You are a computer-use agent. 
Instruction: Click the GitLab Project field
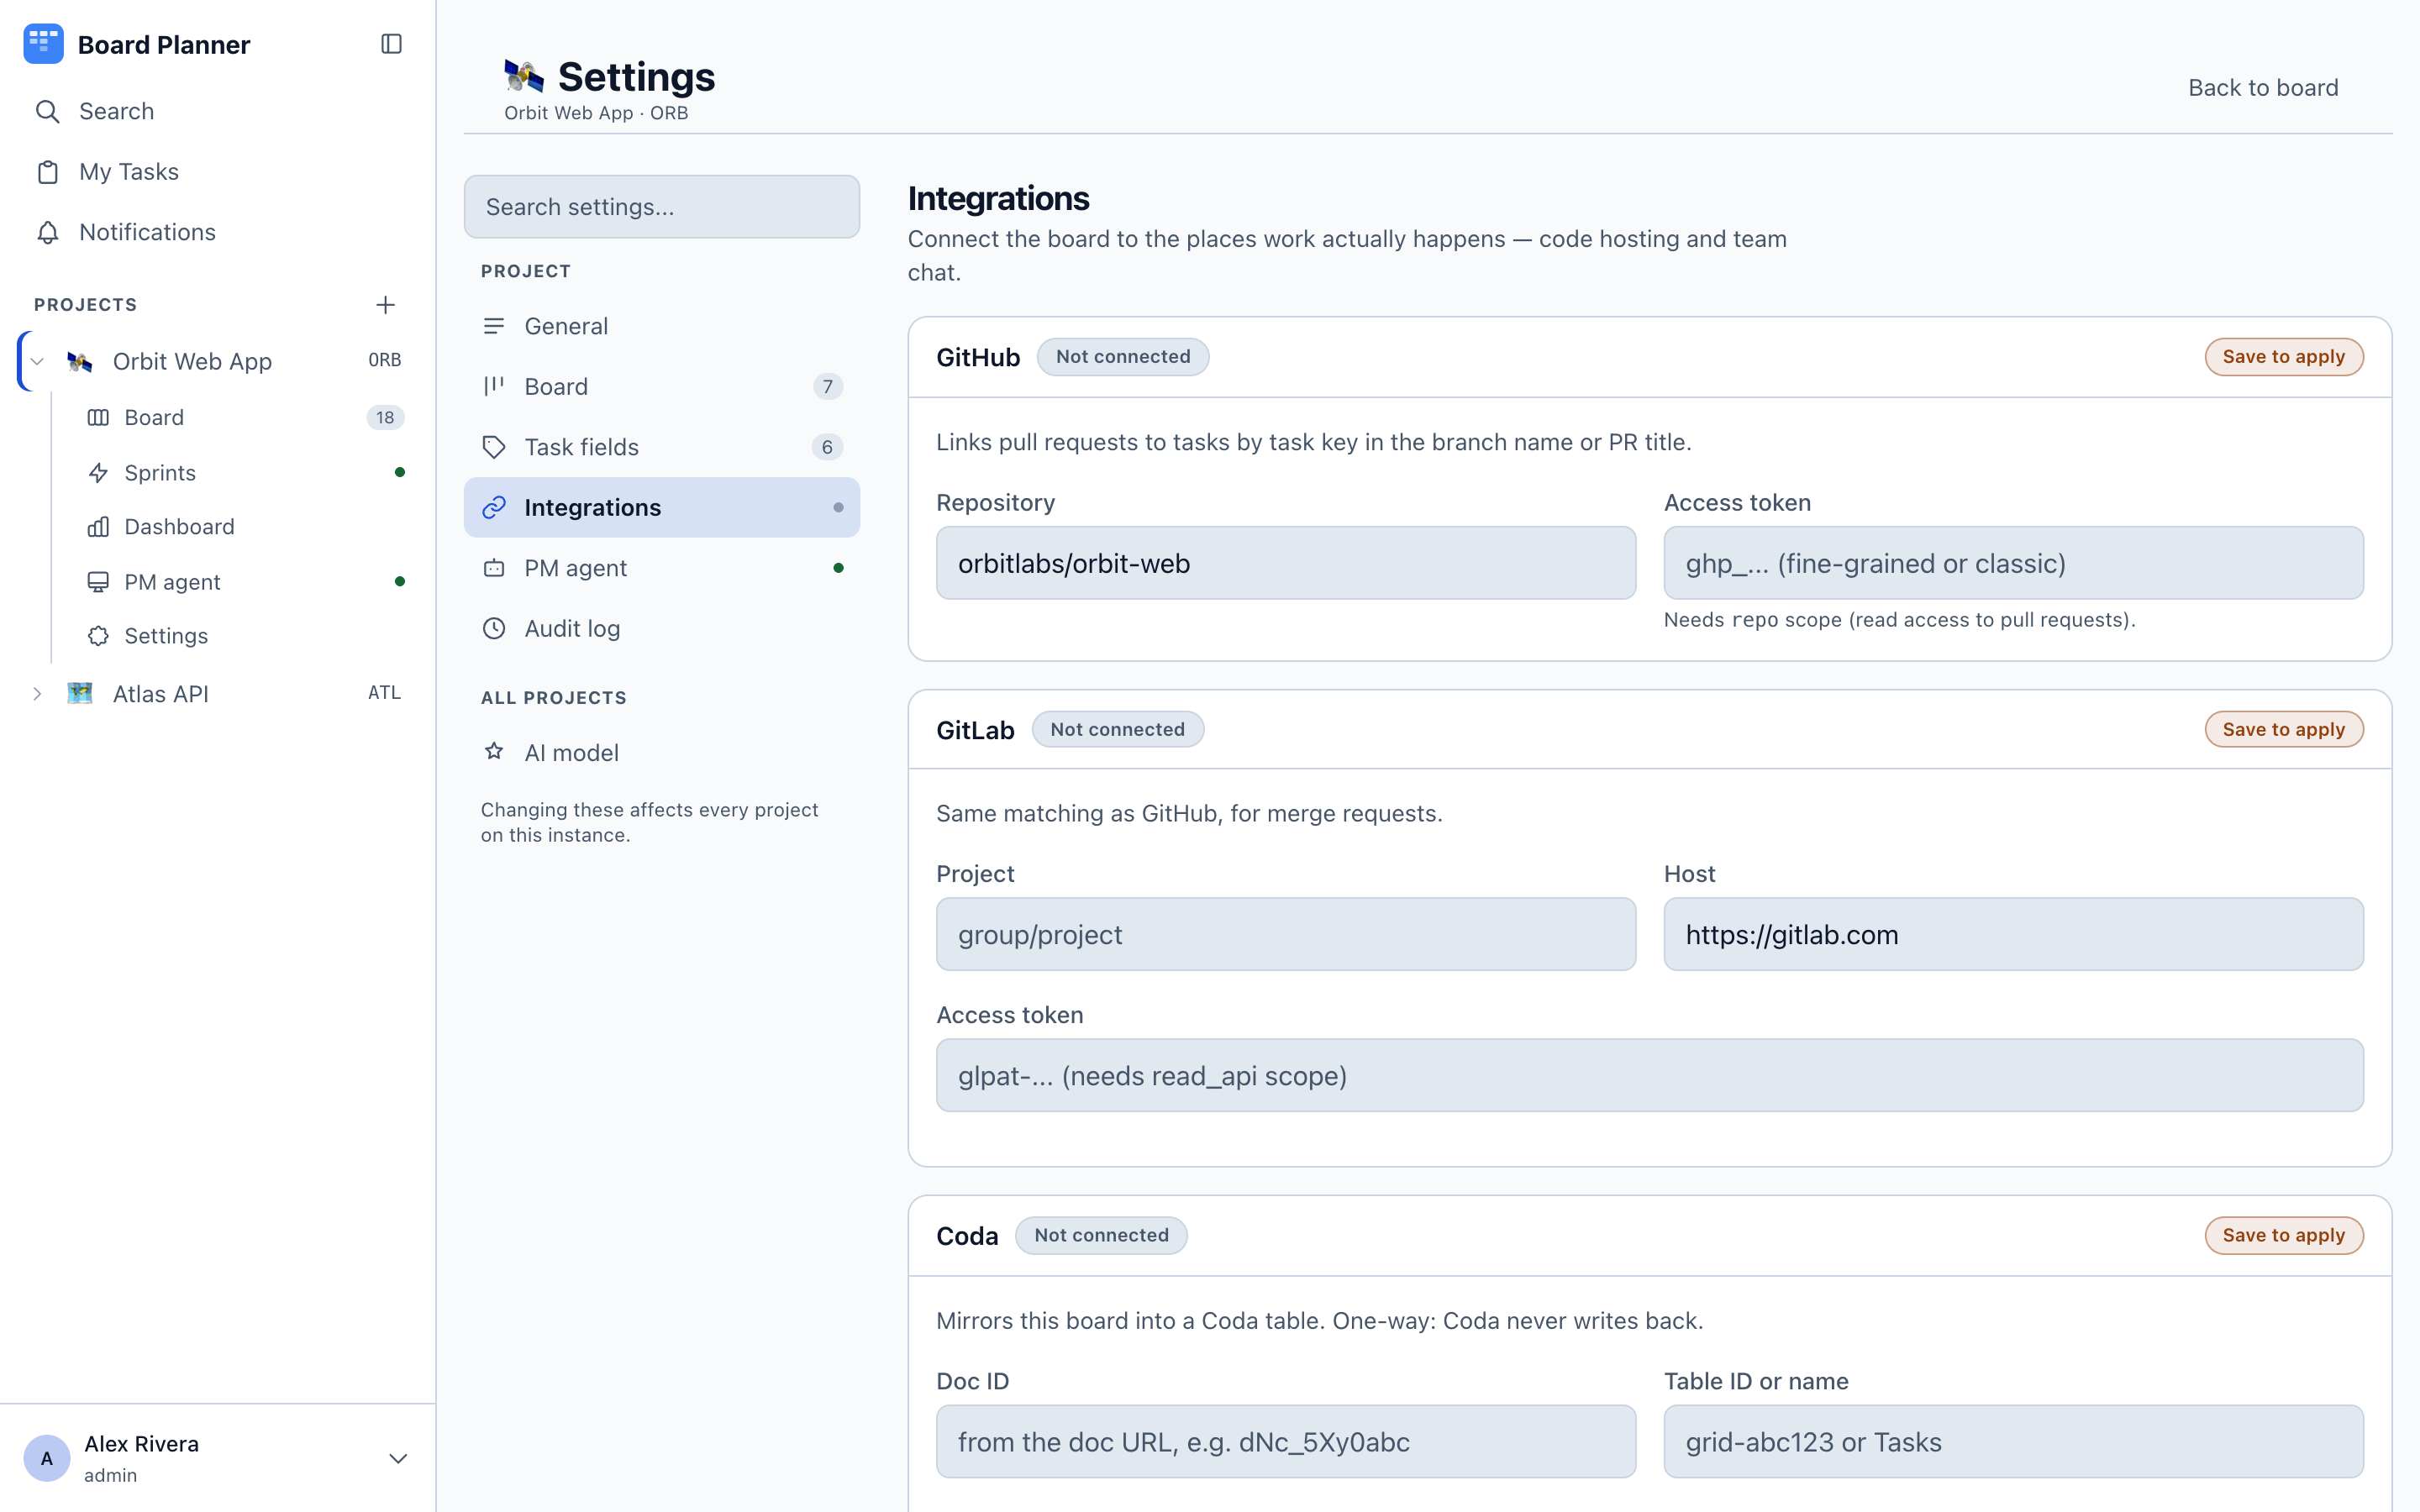tap(1286, 934)
